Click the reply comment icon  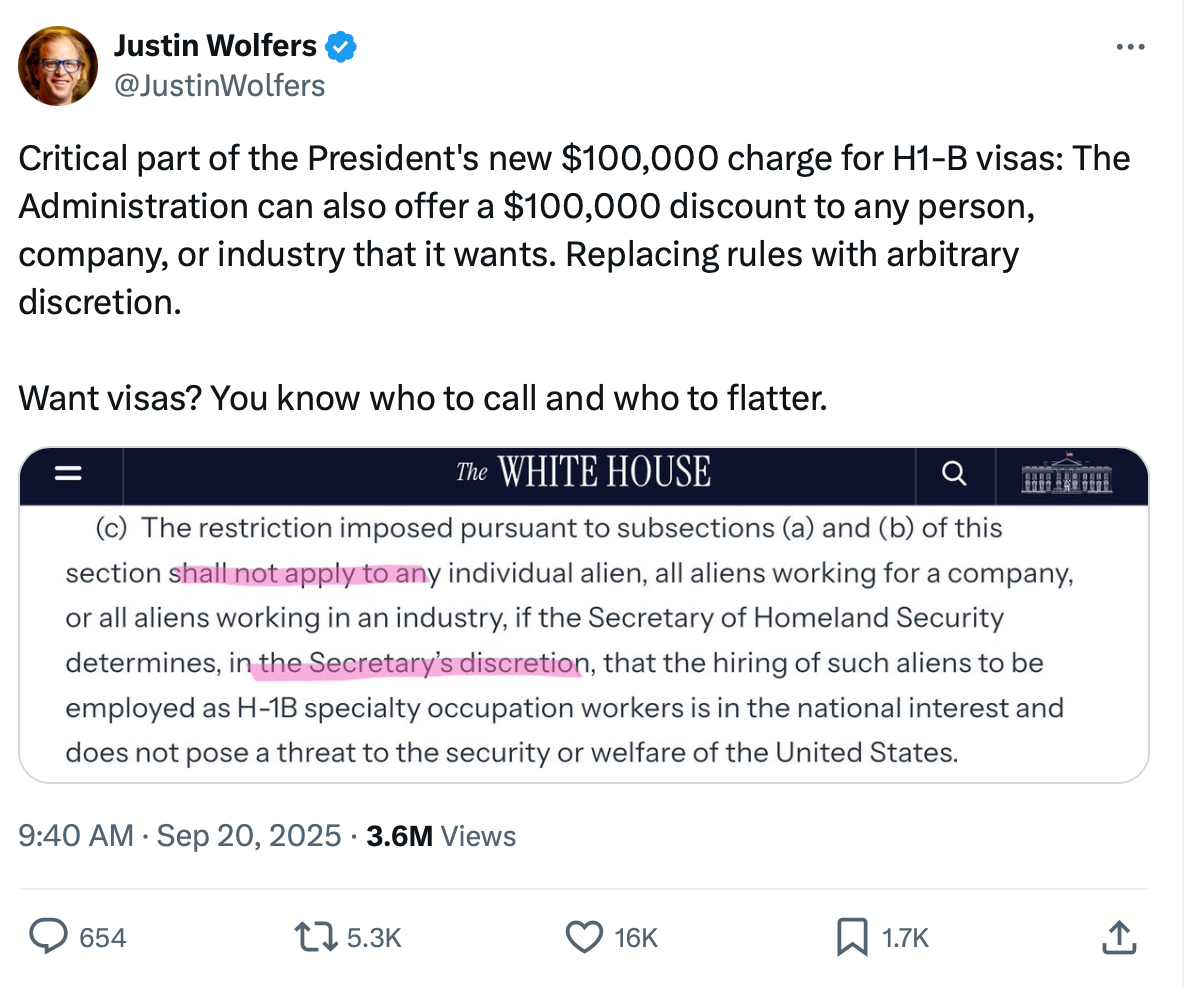point(47,936)
